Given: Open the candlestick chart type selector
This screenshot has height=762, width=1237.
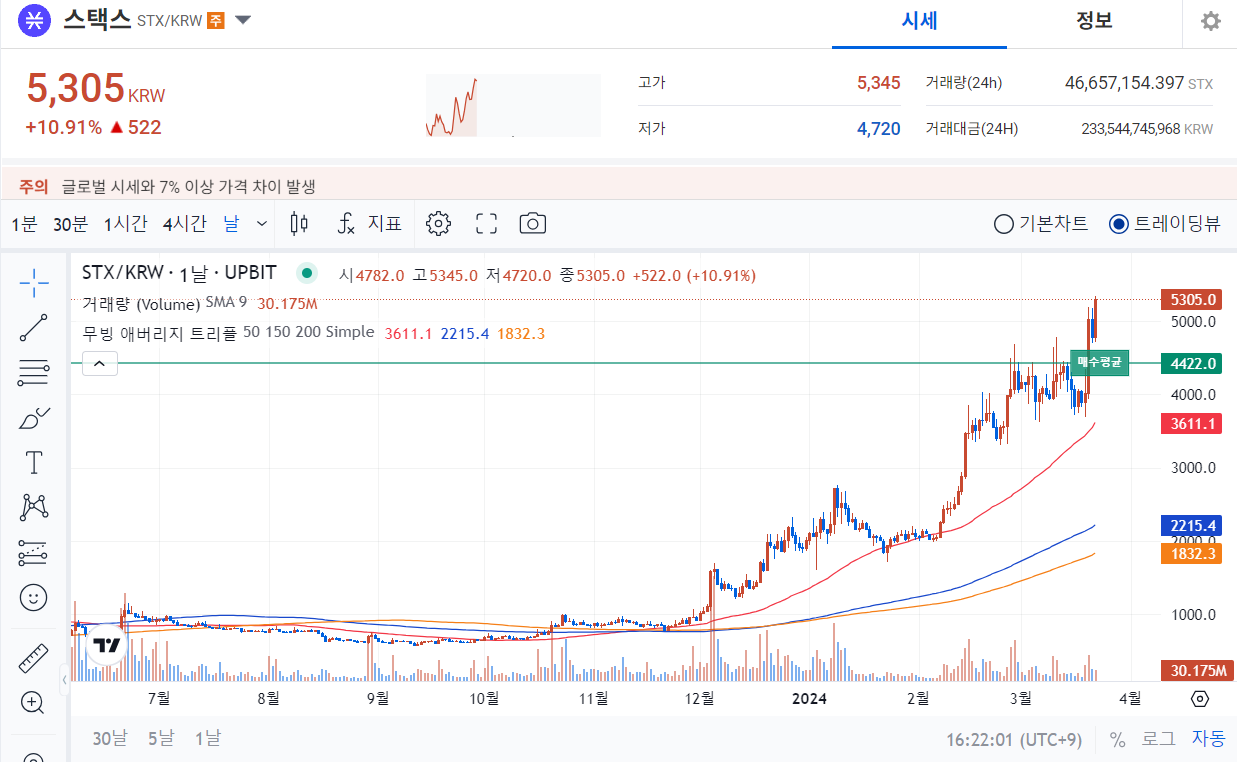Looking at the screenshot, I should pos(298,223).
